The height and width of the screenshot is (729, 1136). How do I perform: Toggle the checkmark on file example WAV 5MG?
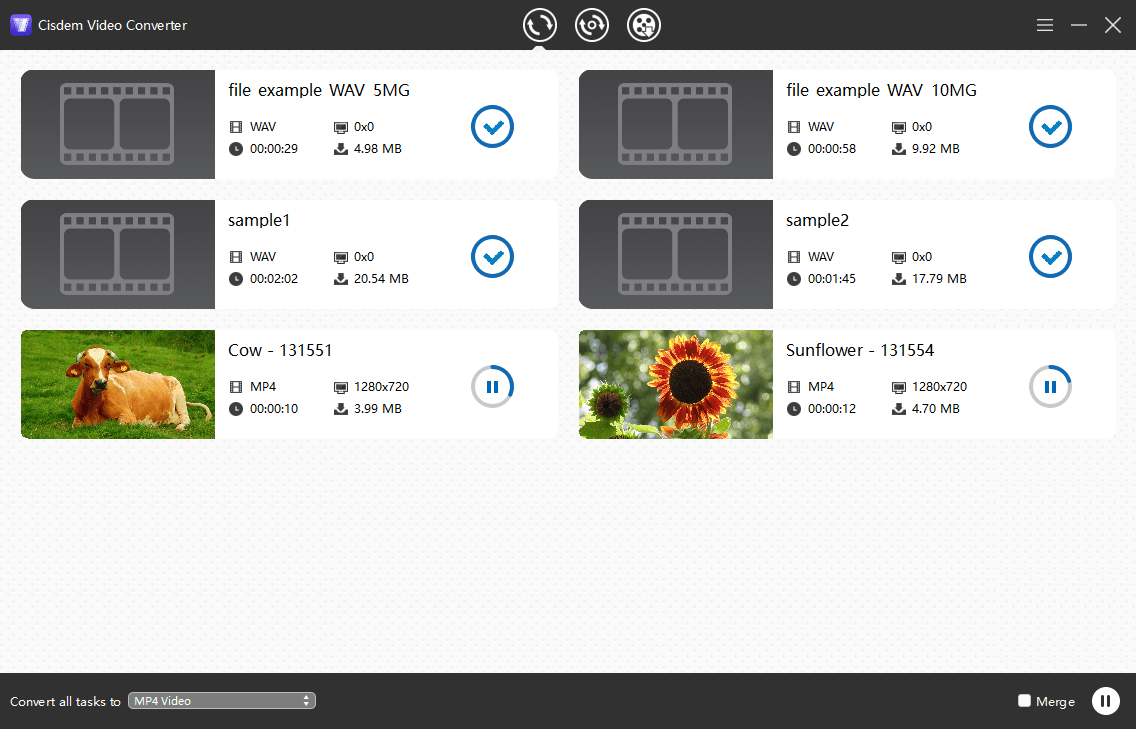[x=492, y=127]
